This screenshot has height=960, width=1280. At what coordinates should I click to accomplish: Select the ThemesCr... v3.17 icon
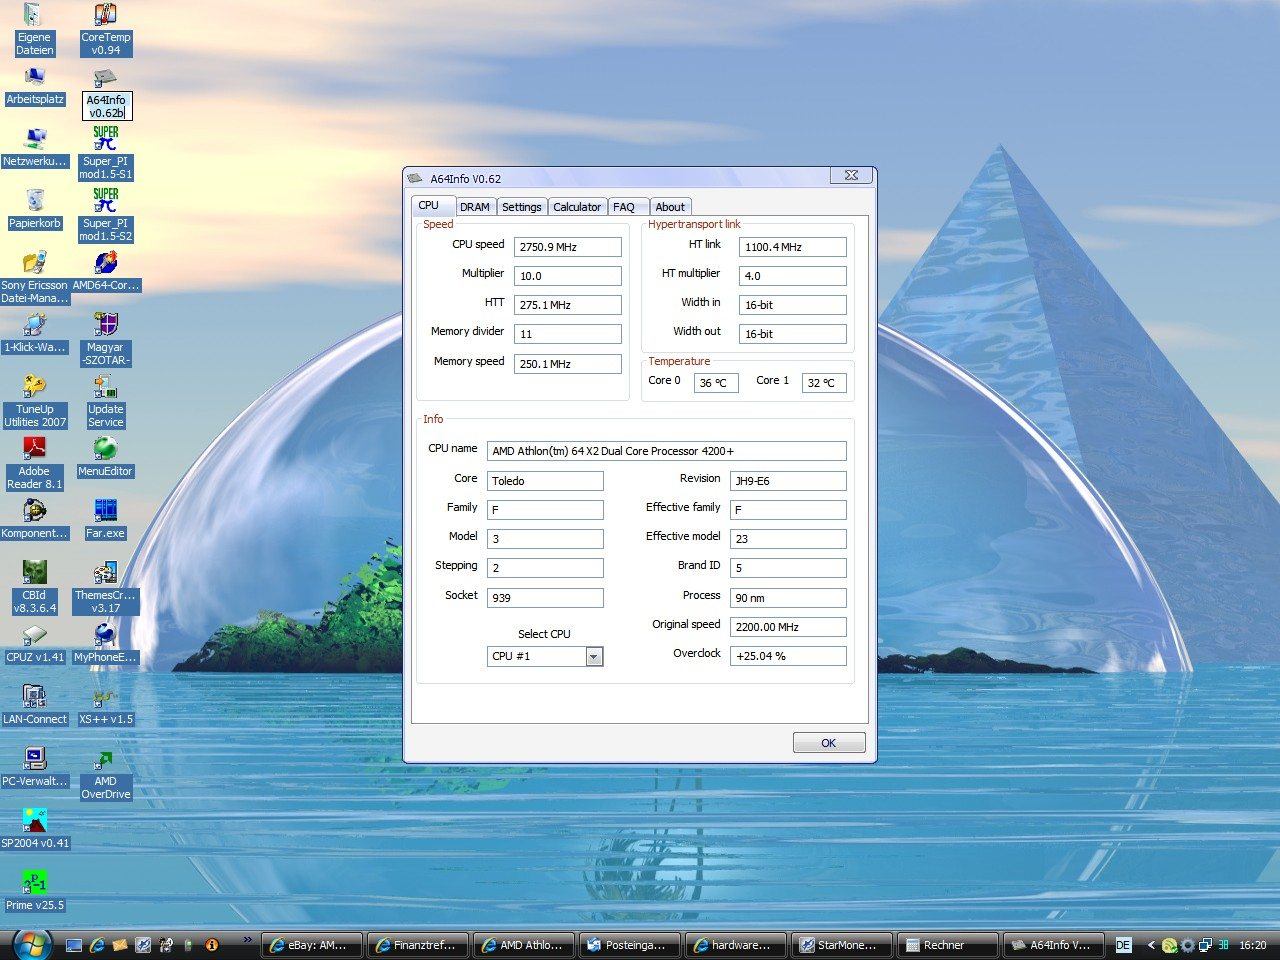pos(105,587)
